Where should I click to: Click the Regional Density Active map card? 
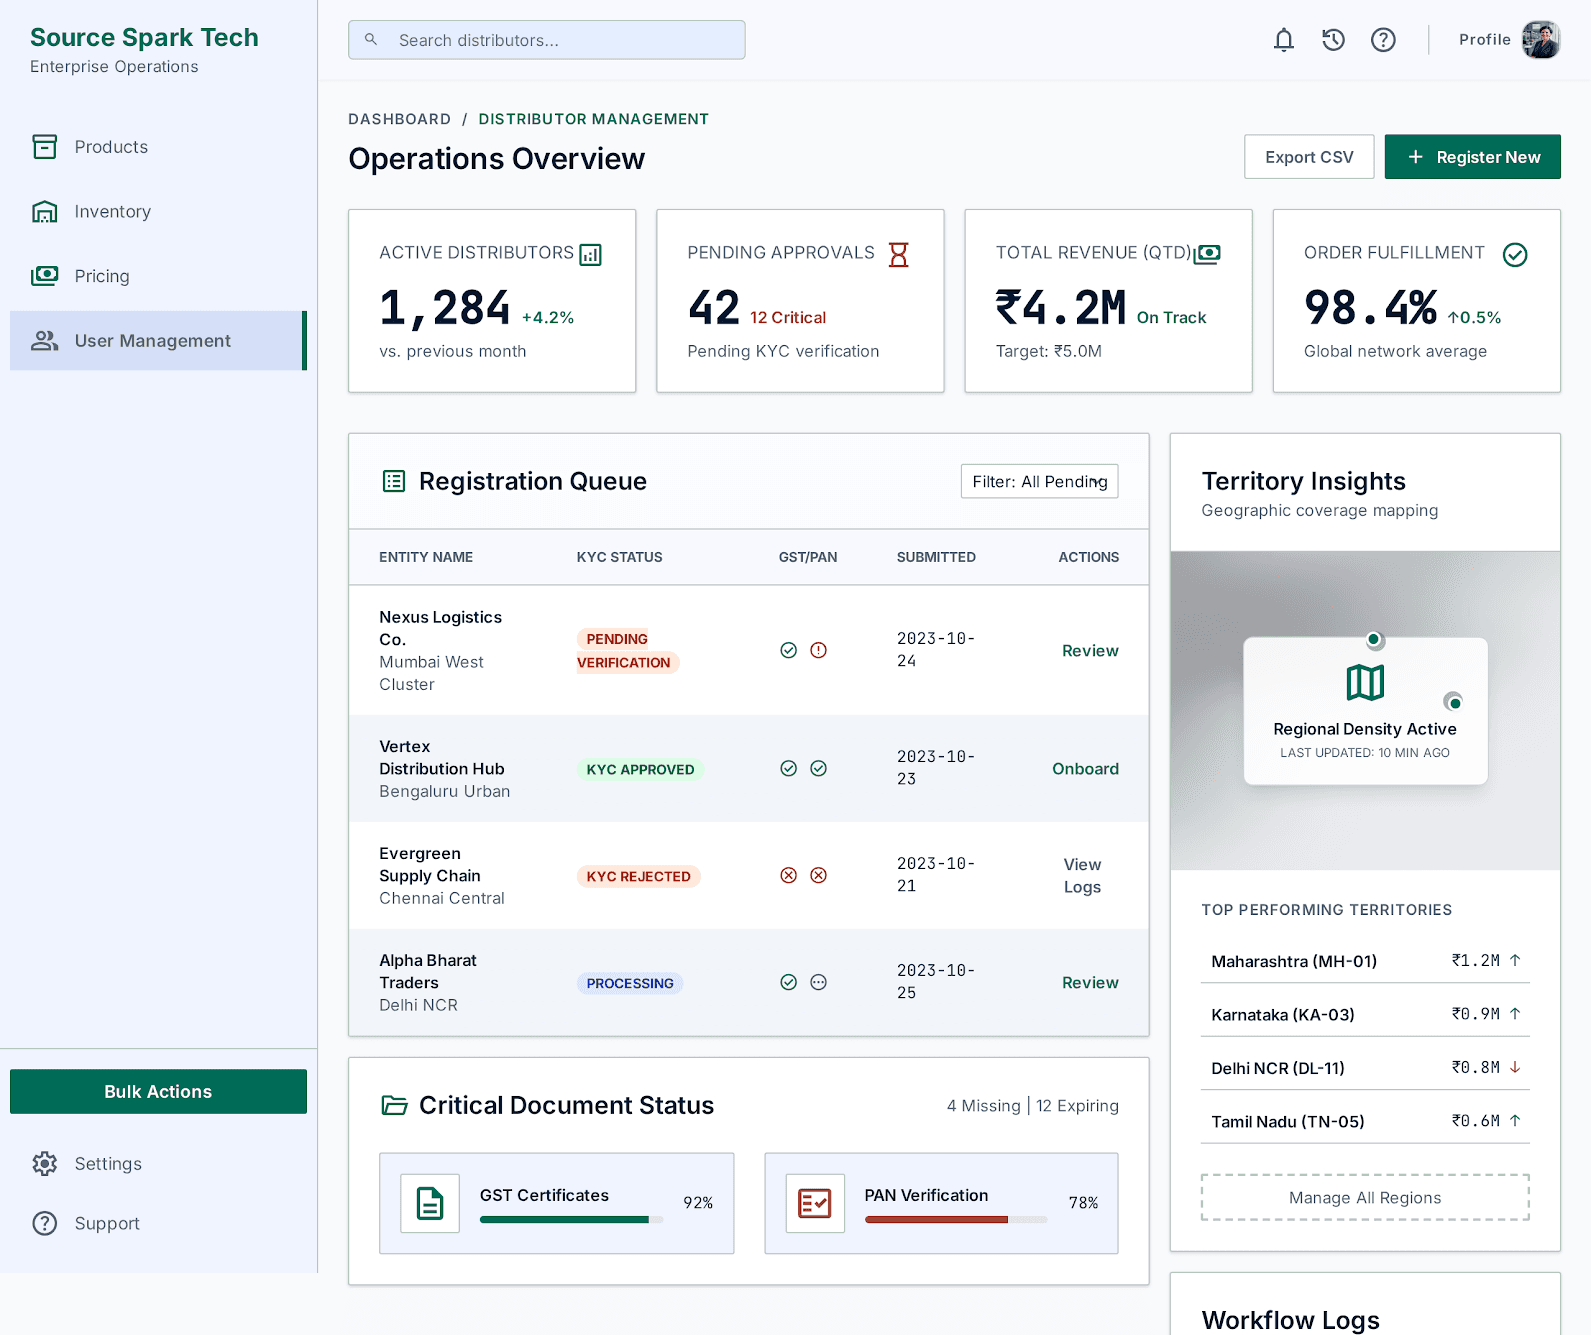(1365, 711)
